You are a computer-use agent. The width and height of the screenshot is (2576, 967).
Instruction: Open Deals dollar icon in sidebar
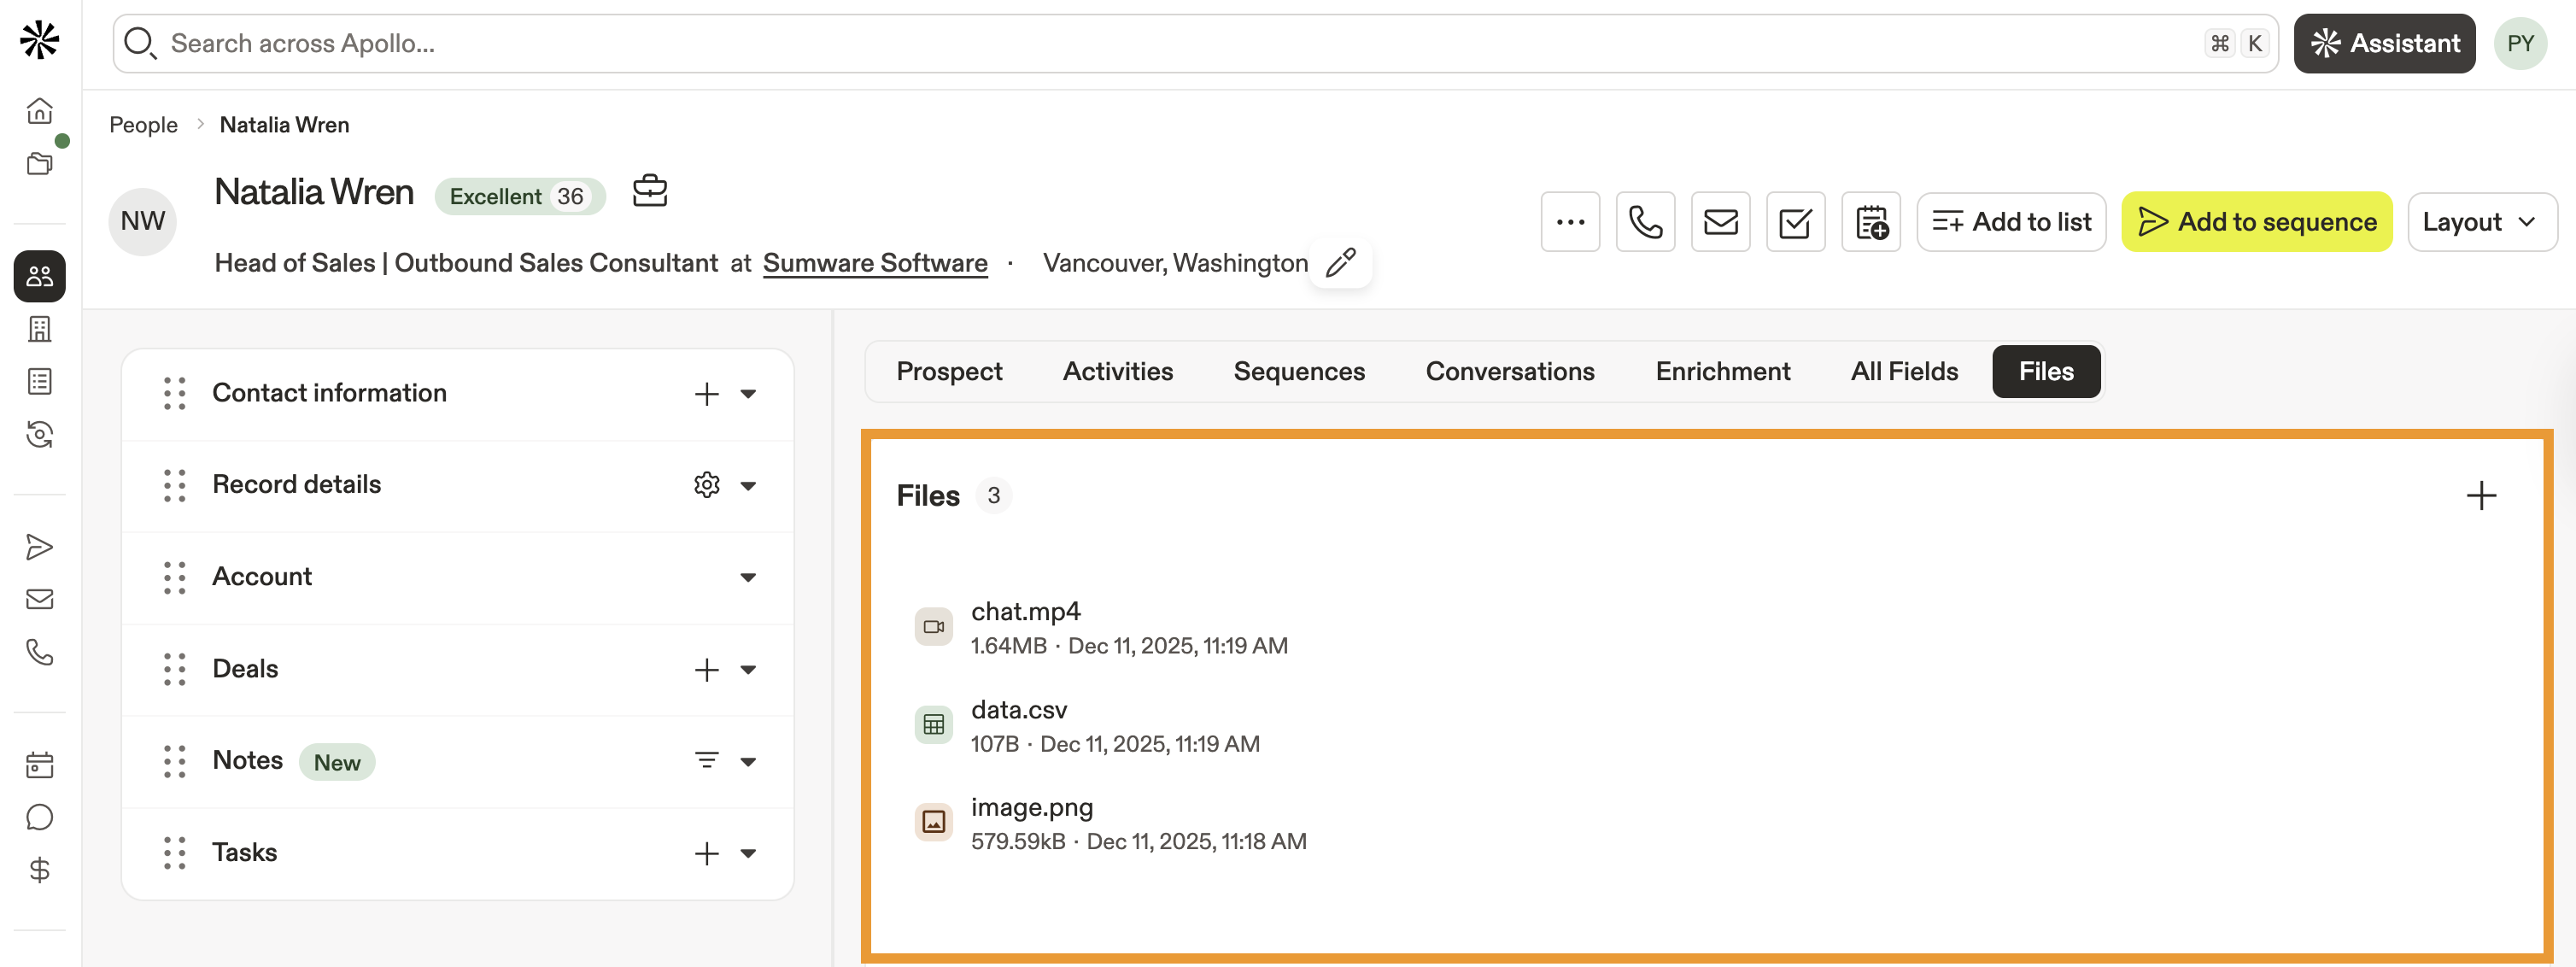click(39, 870)
